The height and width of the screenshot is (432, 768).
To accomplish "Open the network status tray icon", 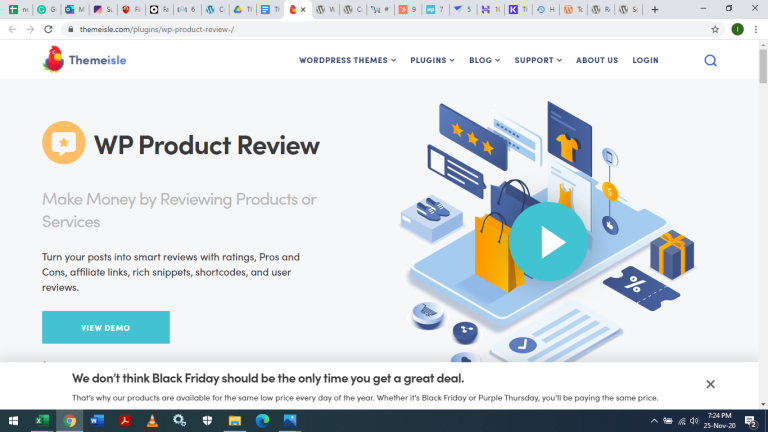I will (x=681, y=421).
